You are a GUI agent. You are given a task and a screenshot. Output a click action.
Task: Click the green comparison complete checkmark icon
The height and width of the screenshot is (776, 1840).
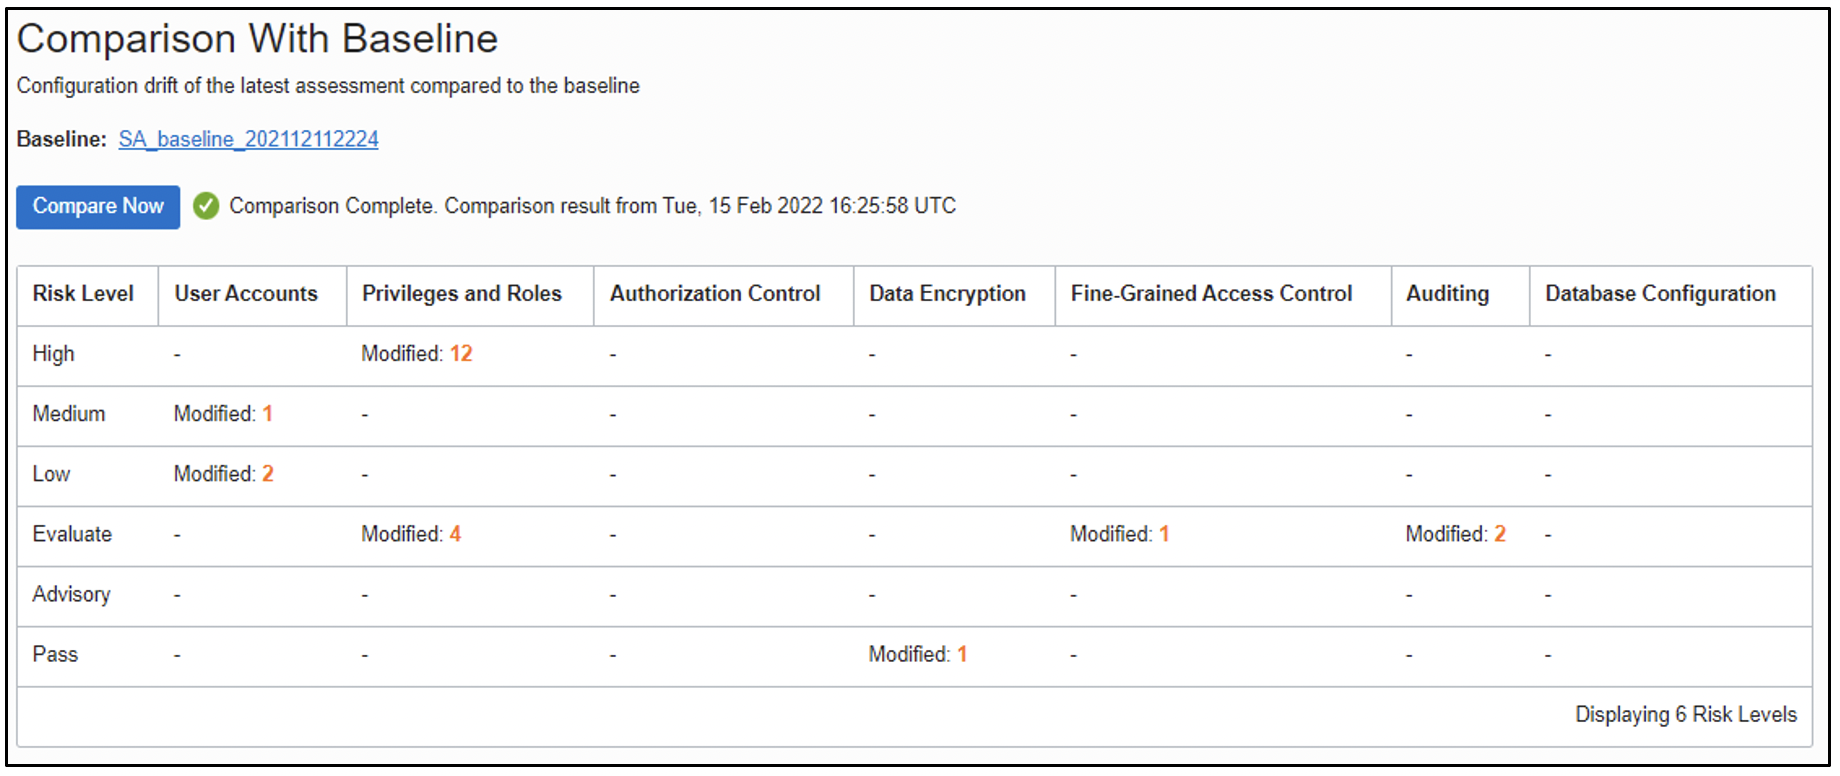206,206
